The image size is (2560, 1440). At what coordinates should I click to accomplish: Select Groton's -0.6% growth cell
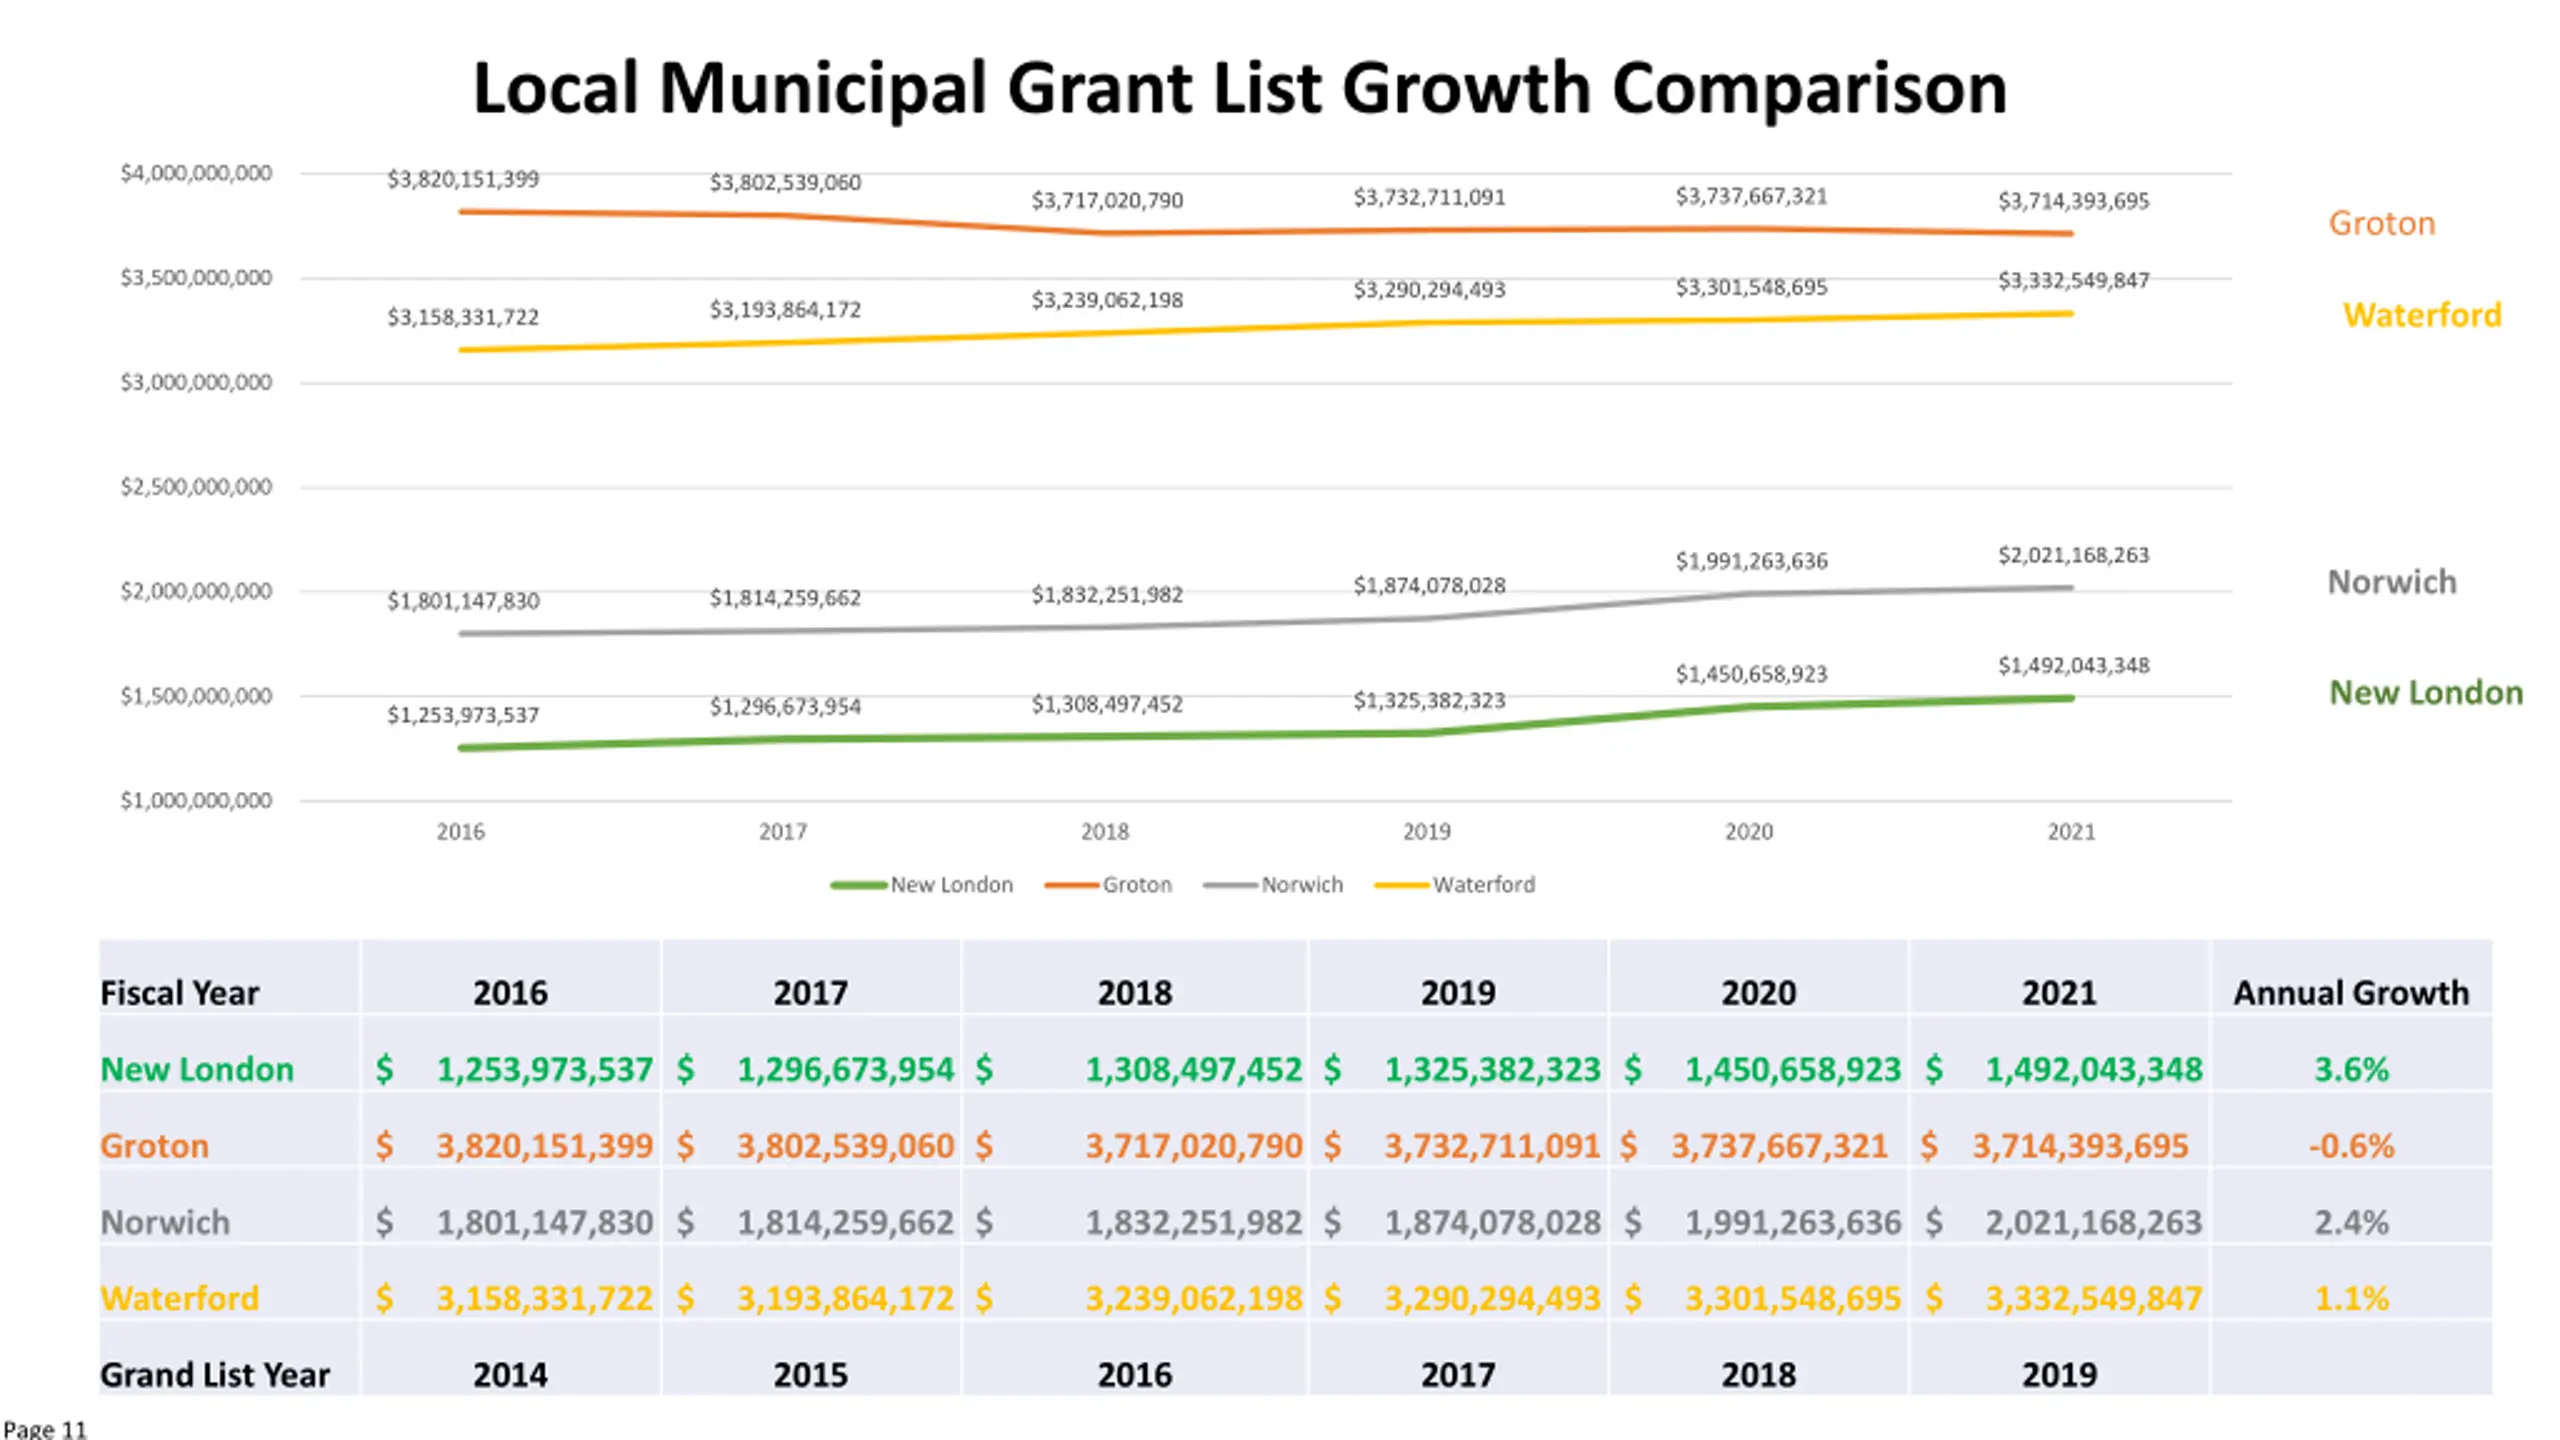pyautogui.click(x=2351, y=1145)
